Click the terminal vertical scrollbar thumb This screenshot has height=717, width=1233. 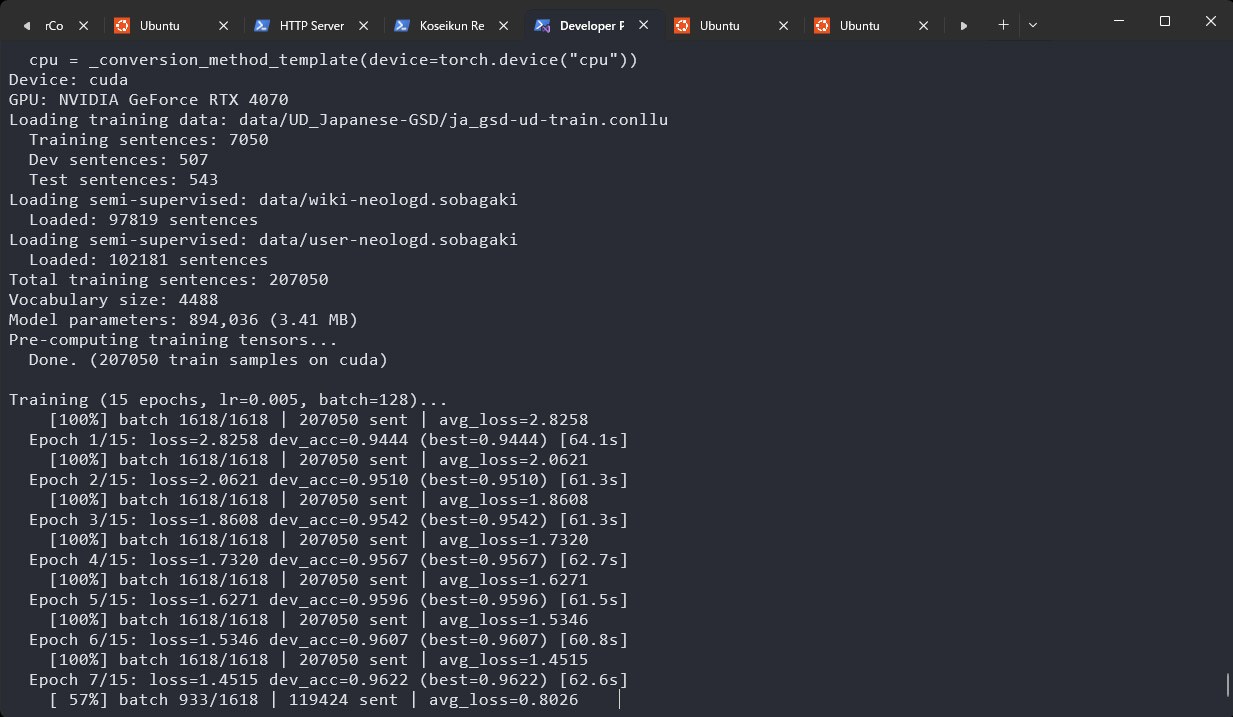pyautogui.click(x=1227, y=686)
